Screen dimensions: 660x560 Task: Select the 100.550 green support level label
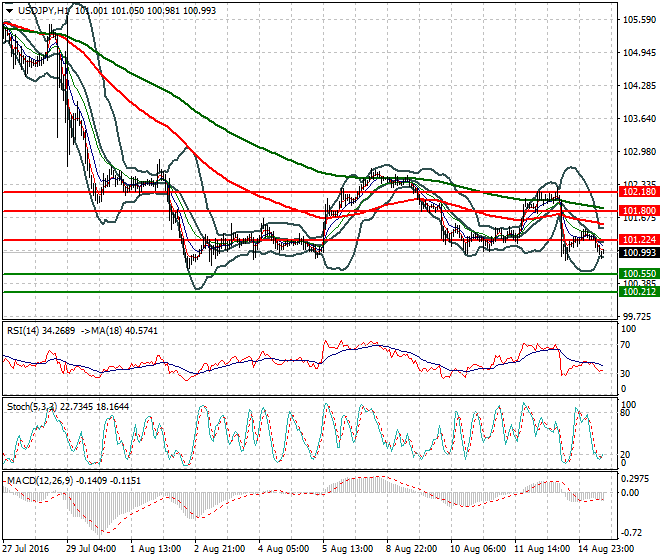point(638,273)
